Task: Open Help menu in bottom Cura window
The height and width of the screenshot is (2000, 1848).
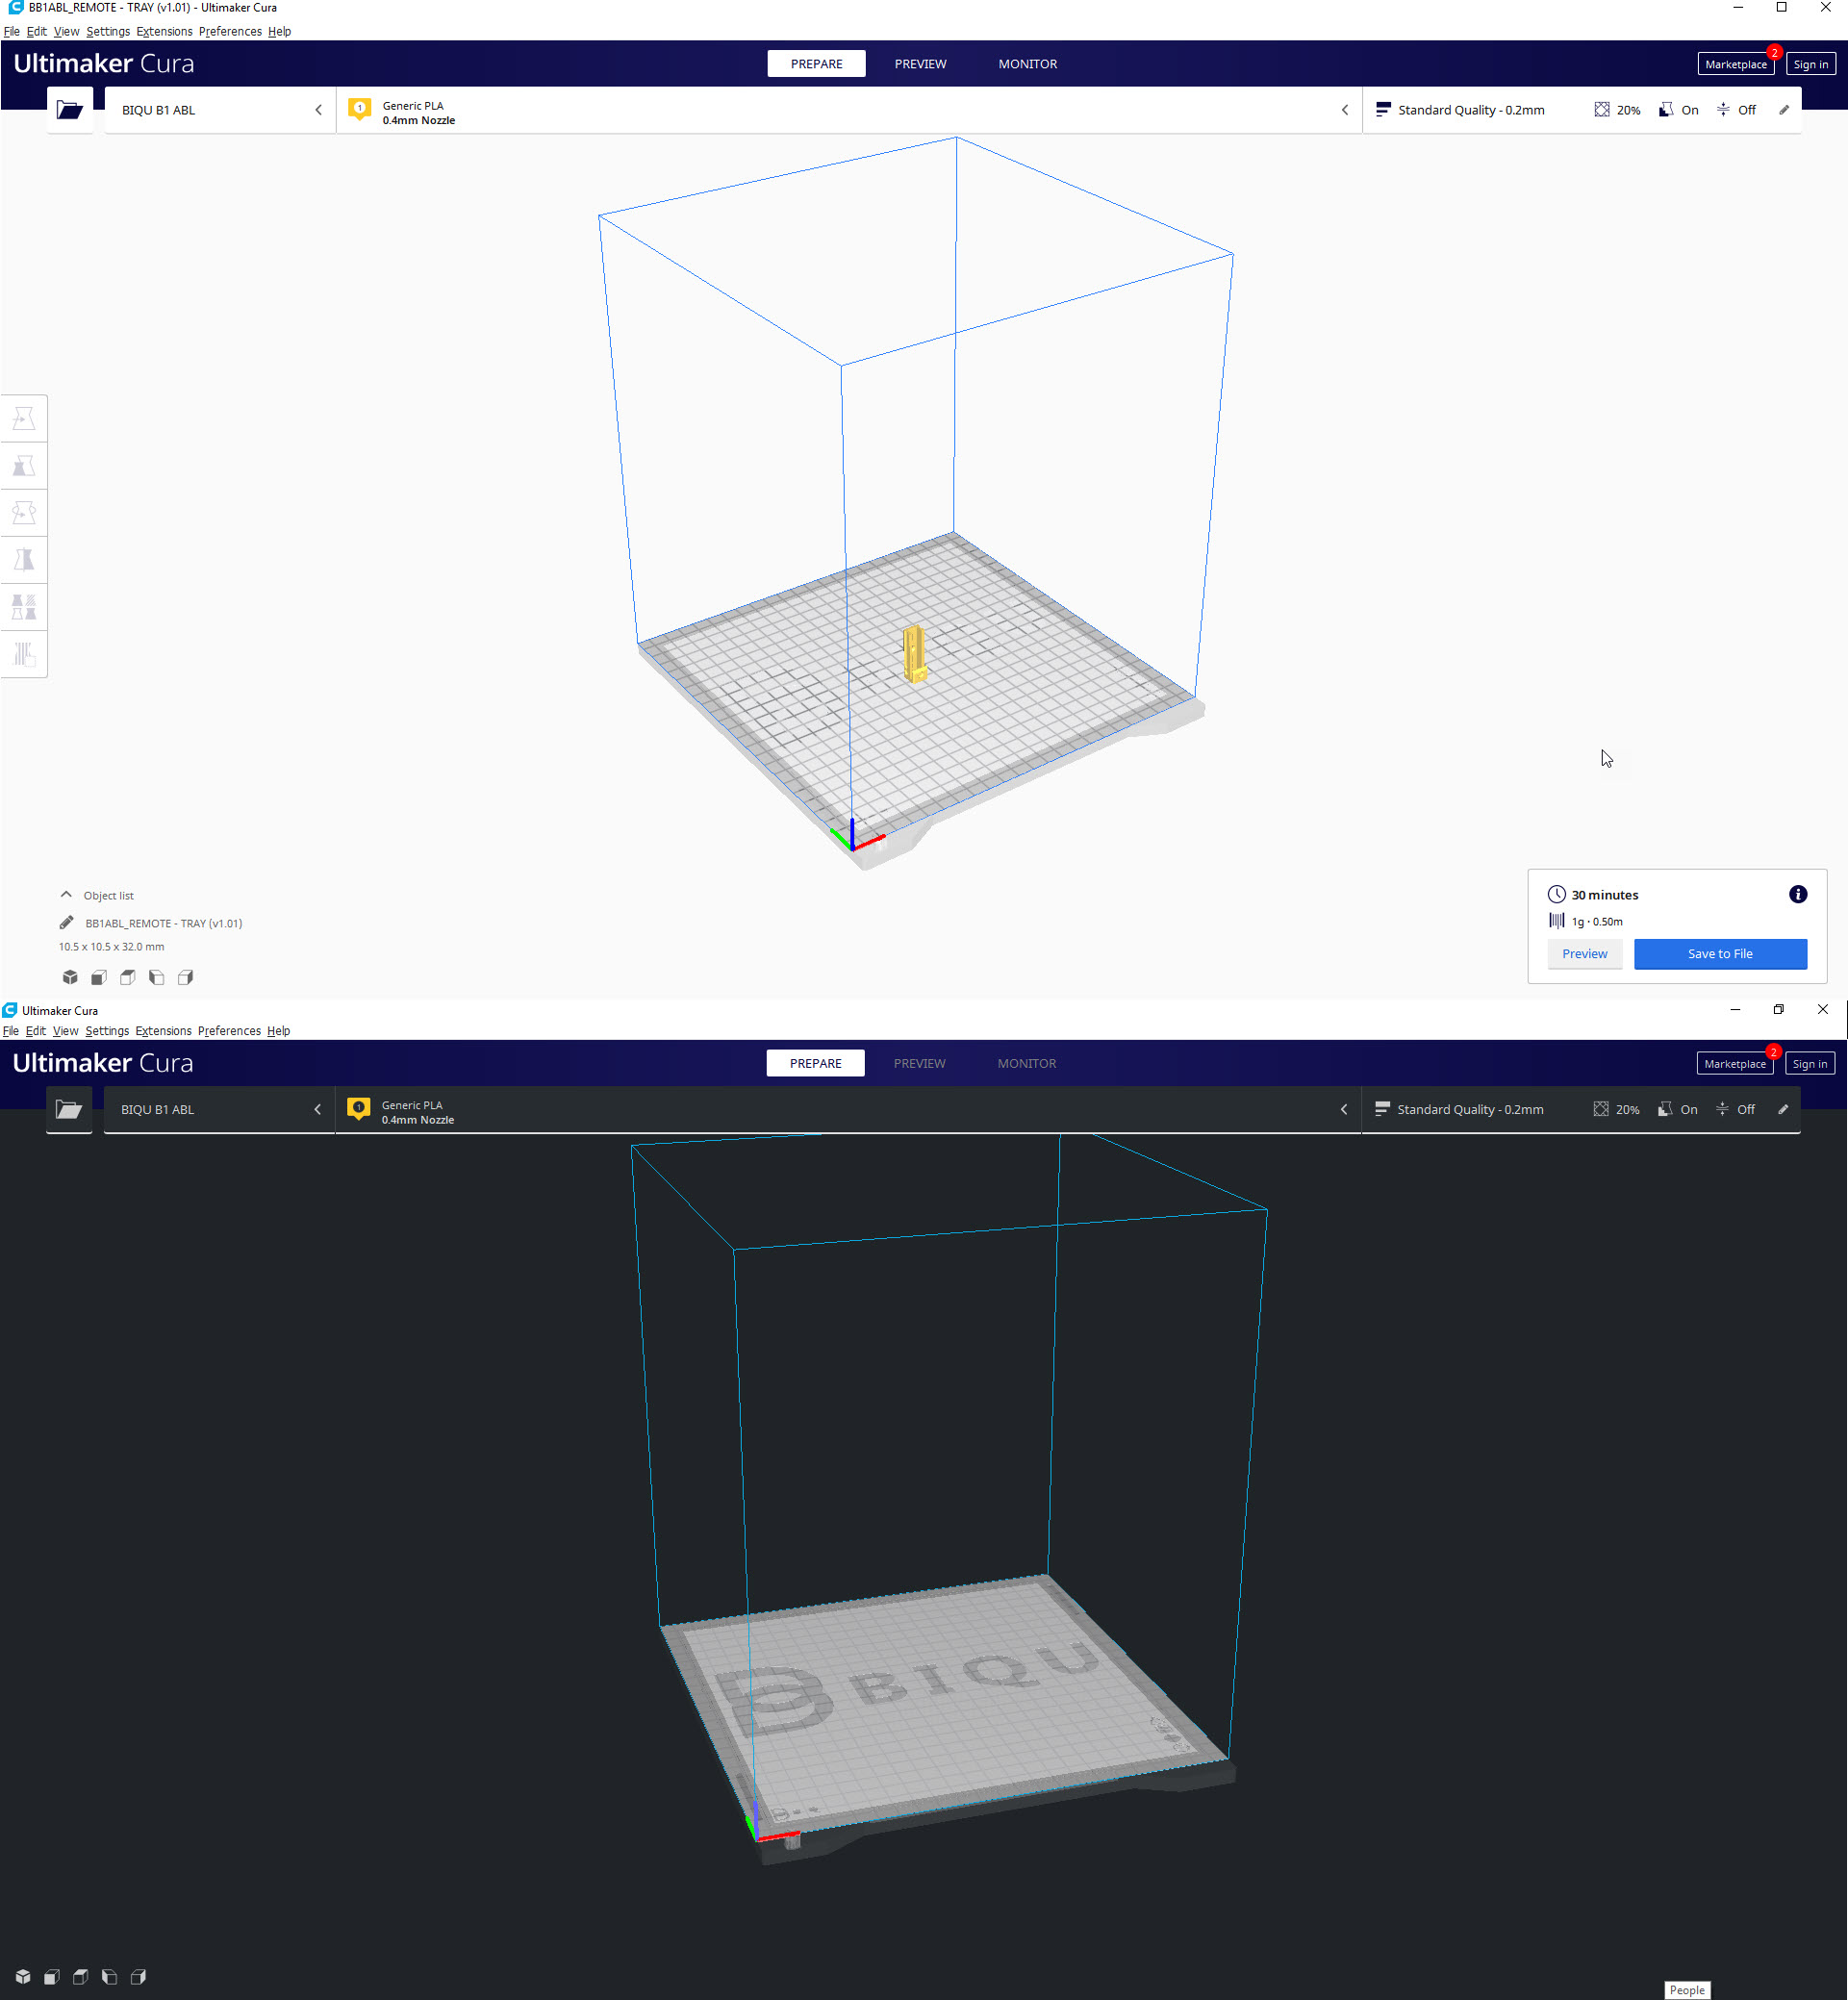Action: click(x=279, y=1031)
